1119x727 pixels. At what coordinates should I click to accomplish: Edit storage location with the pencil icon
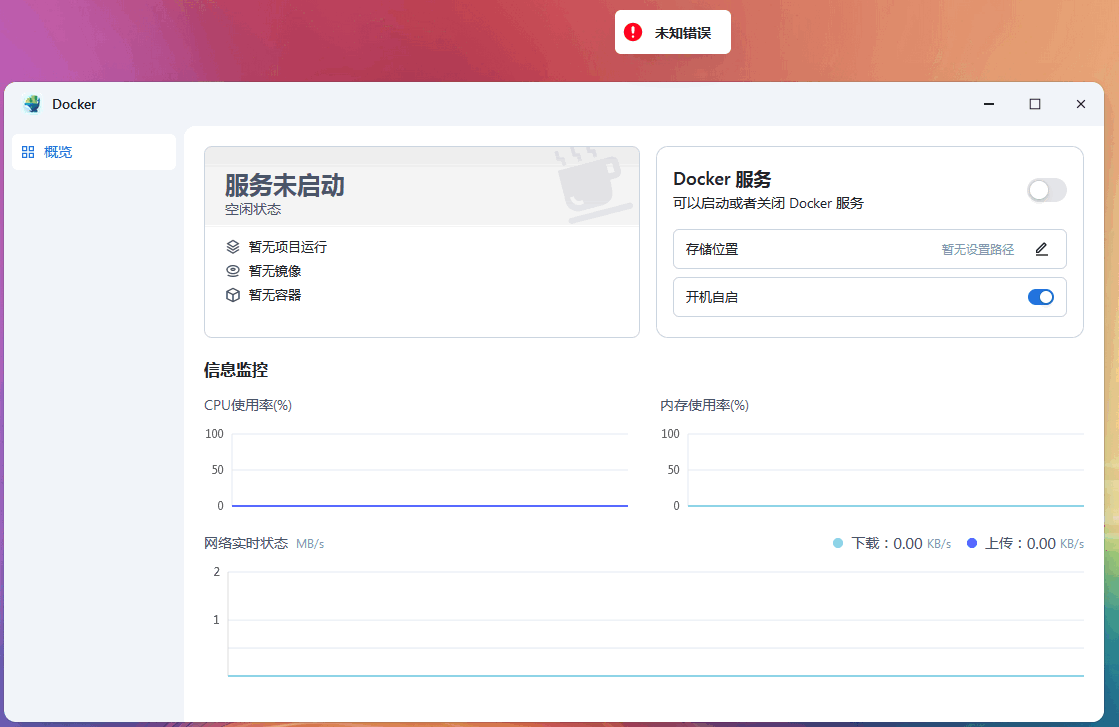click(1041, 249)
